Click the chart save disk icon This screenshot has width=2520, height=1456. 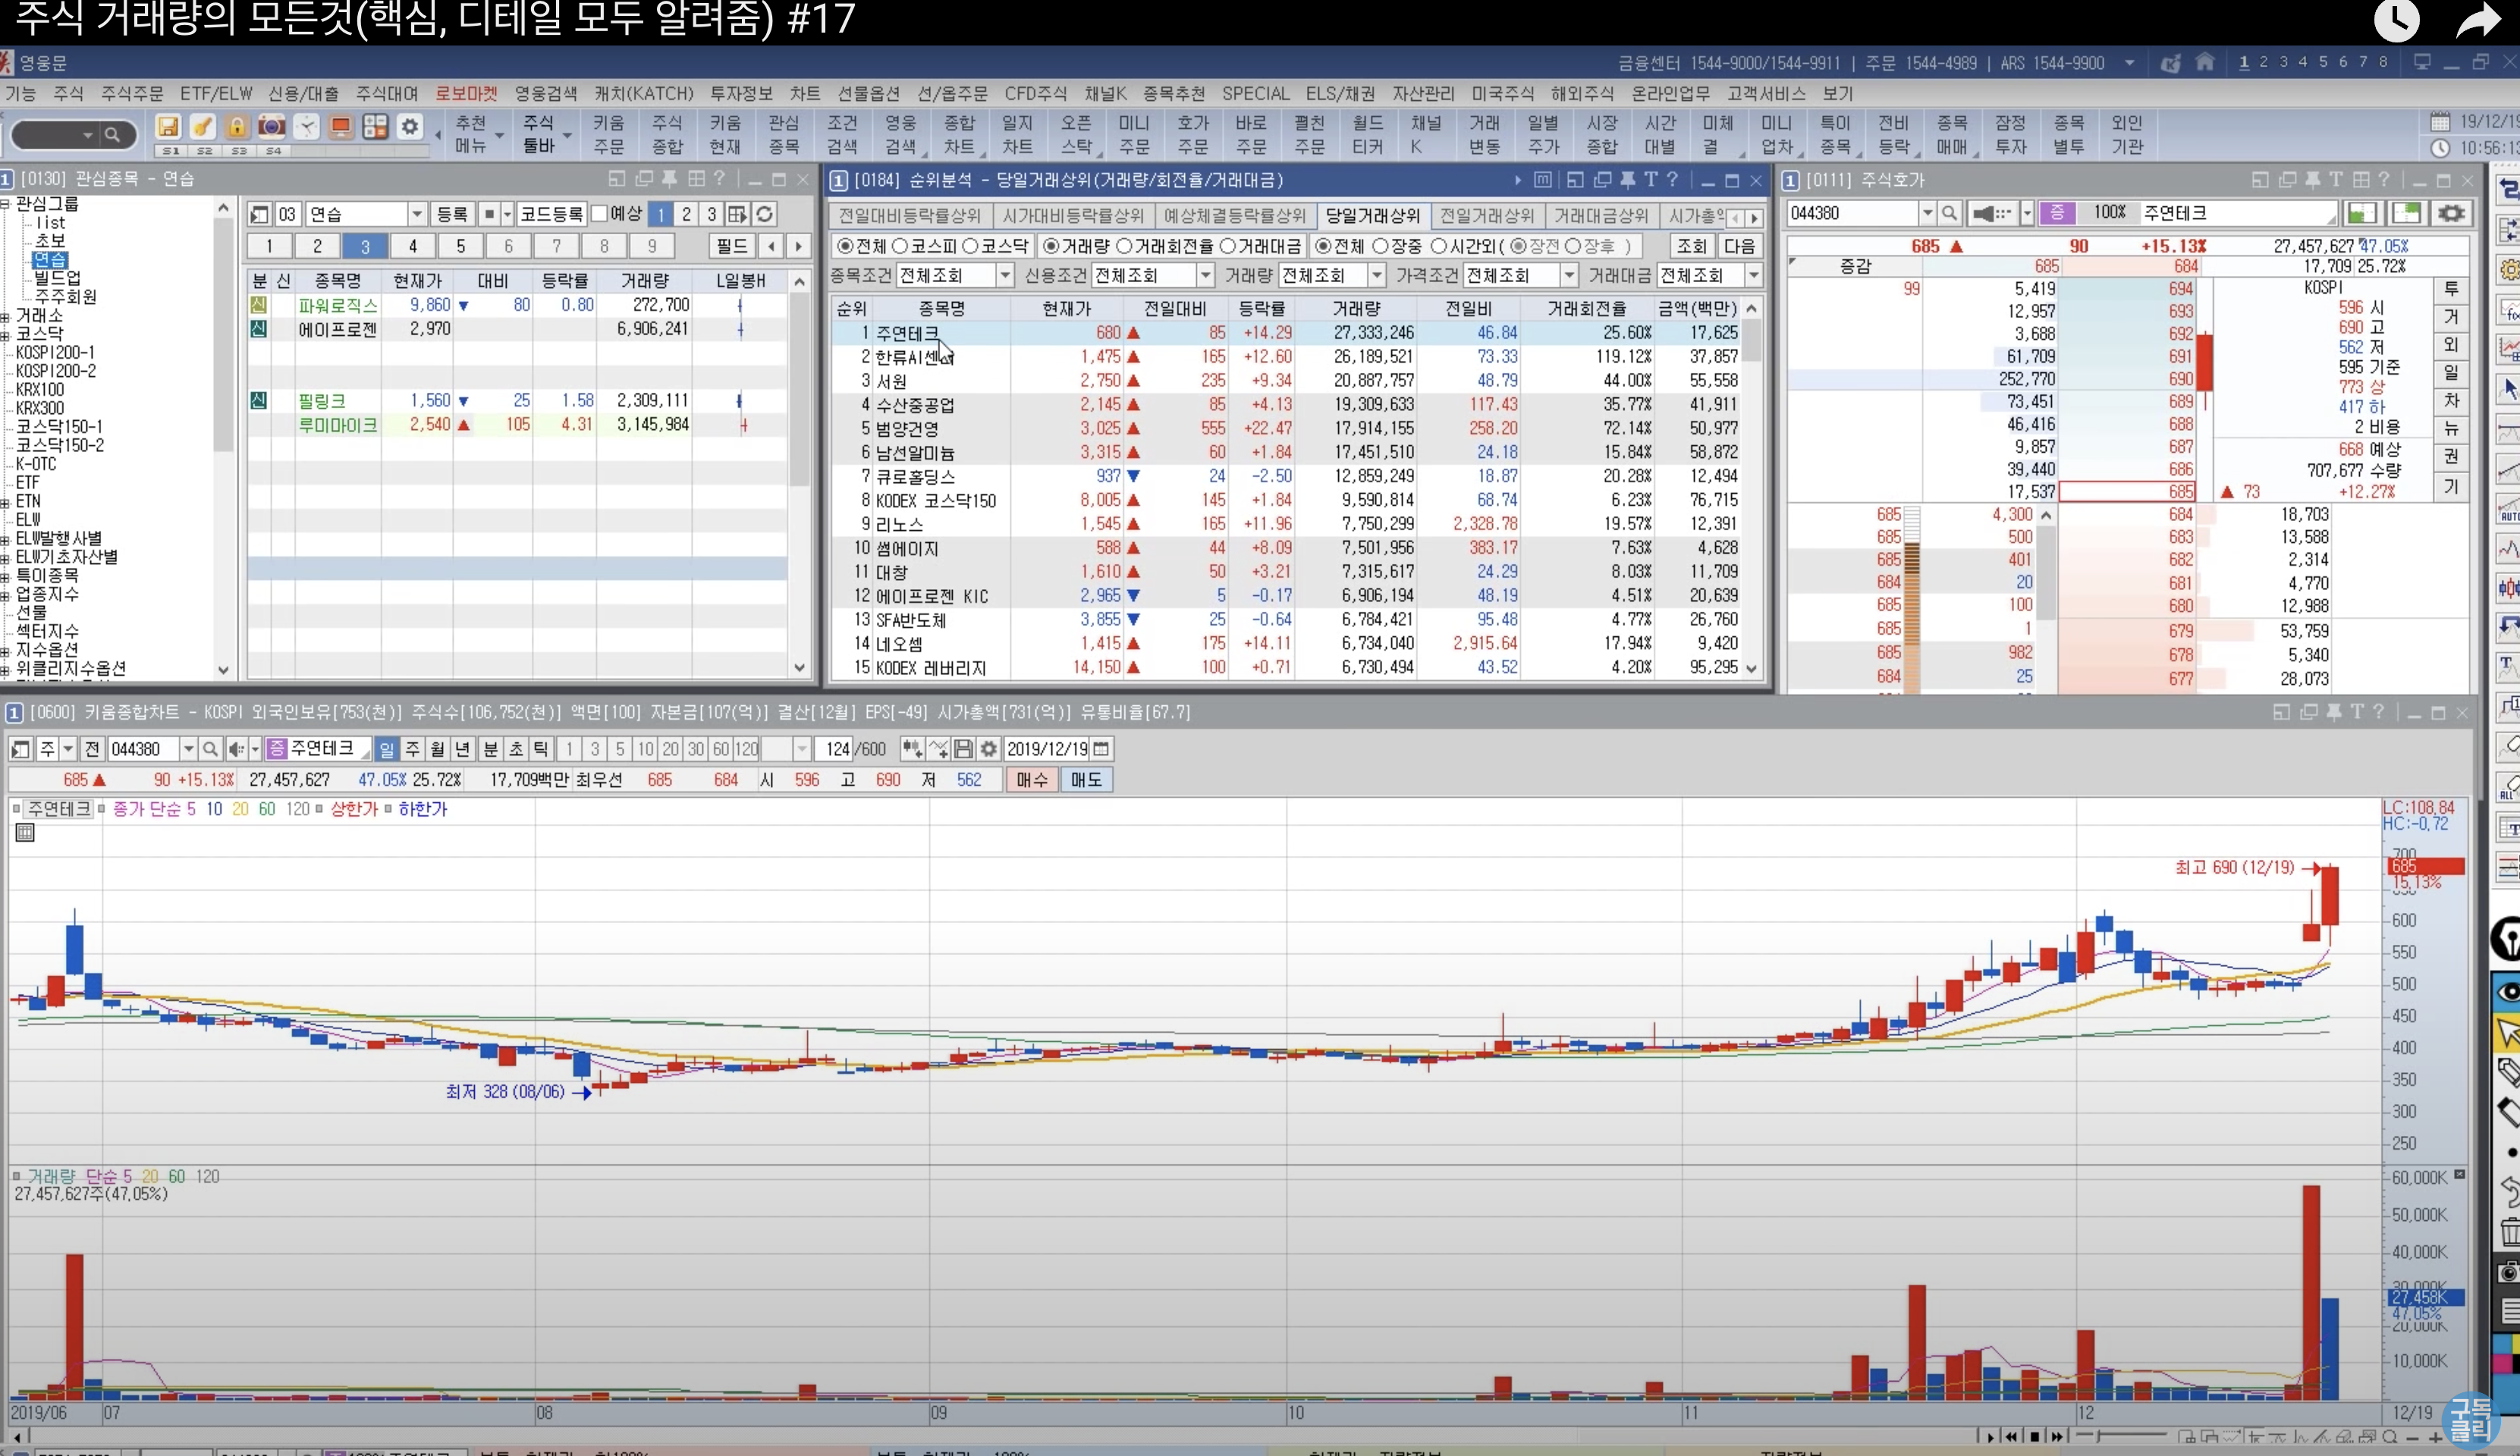(x=963, y=749)
